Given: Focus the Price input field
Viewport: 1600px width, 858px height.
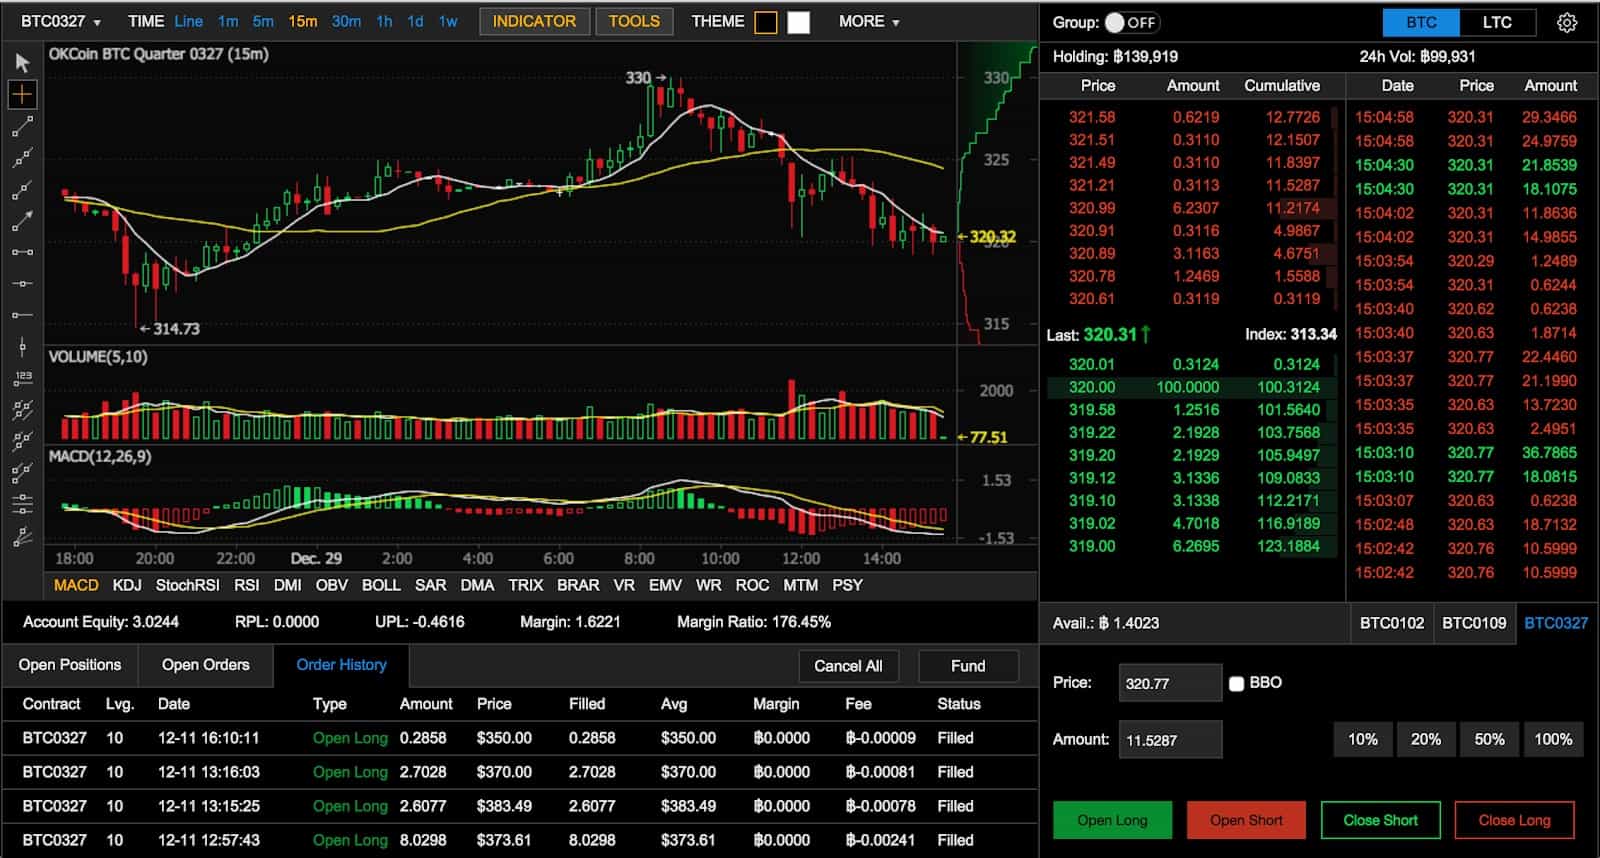Looking at the screenshot, I should click(x=1170, y=683).
